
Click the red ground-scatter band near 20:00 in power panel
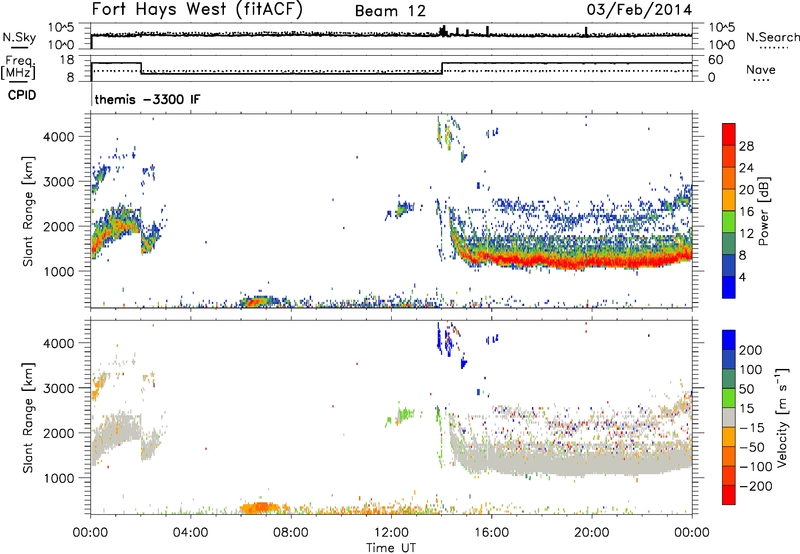pyautogui.click(x=591, y=262)
